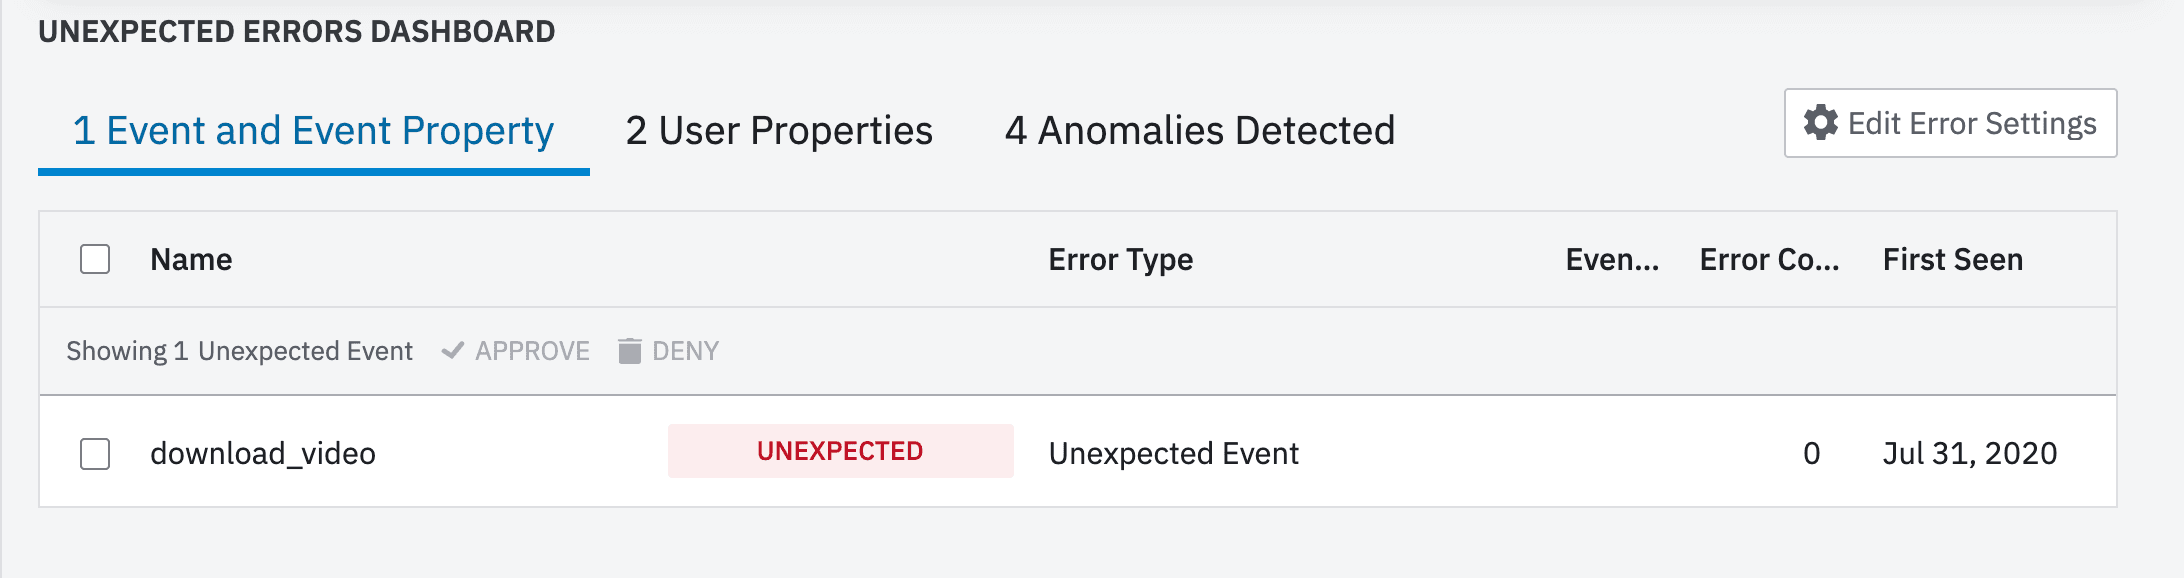
Task: Click the error count value 0
Action: pos(1811,454)
